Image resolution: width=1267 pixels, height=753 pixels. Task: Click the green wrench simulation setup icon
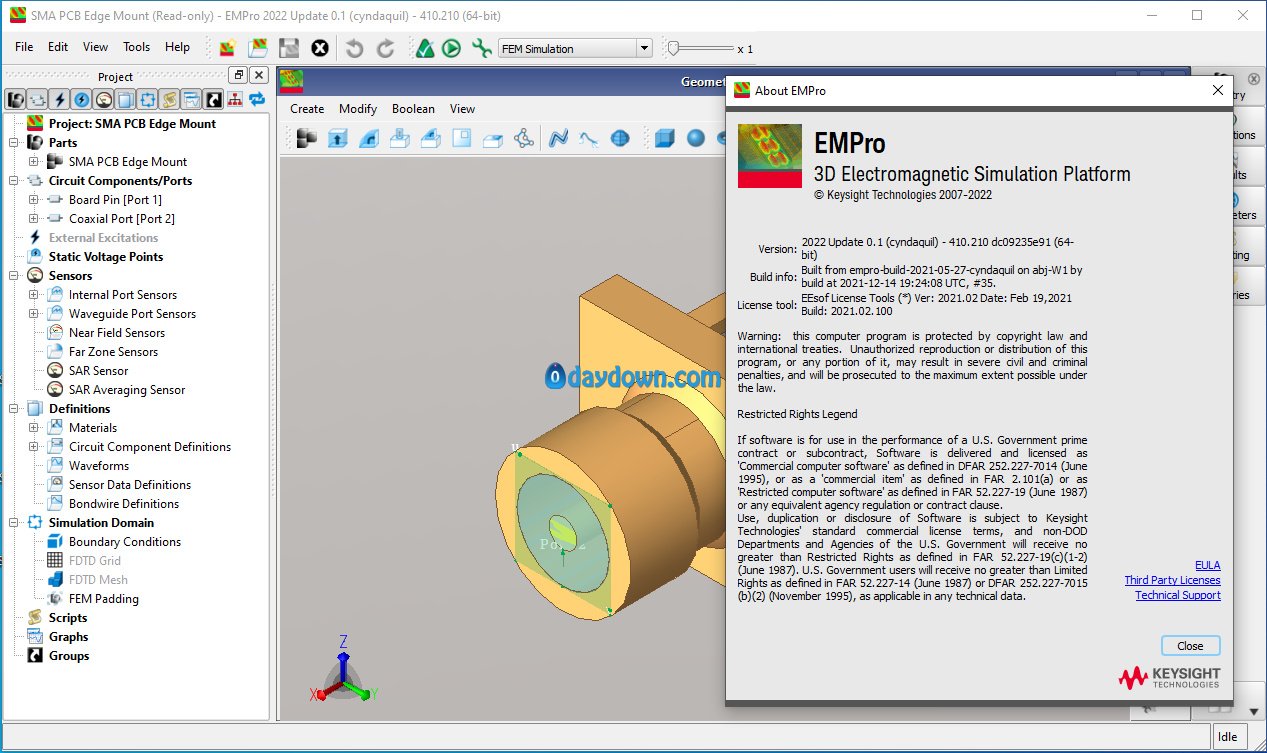click(481, 48)
